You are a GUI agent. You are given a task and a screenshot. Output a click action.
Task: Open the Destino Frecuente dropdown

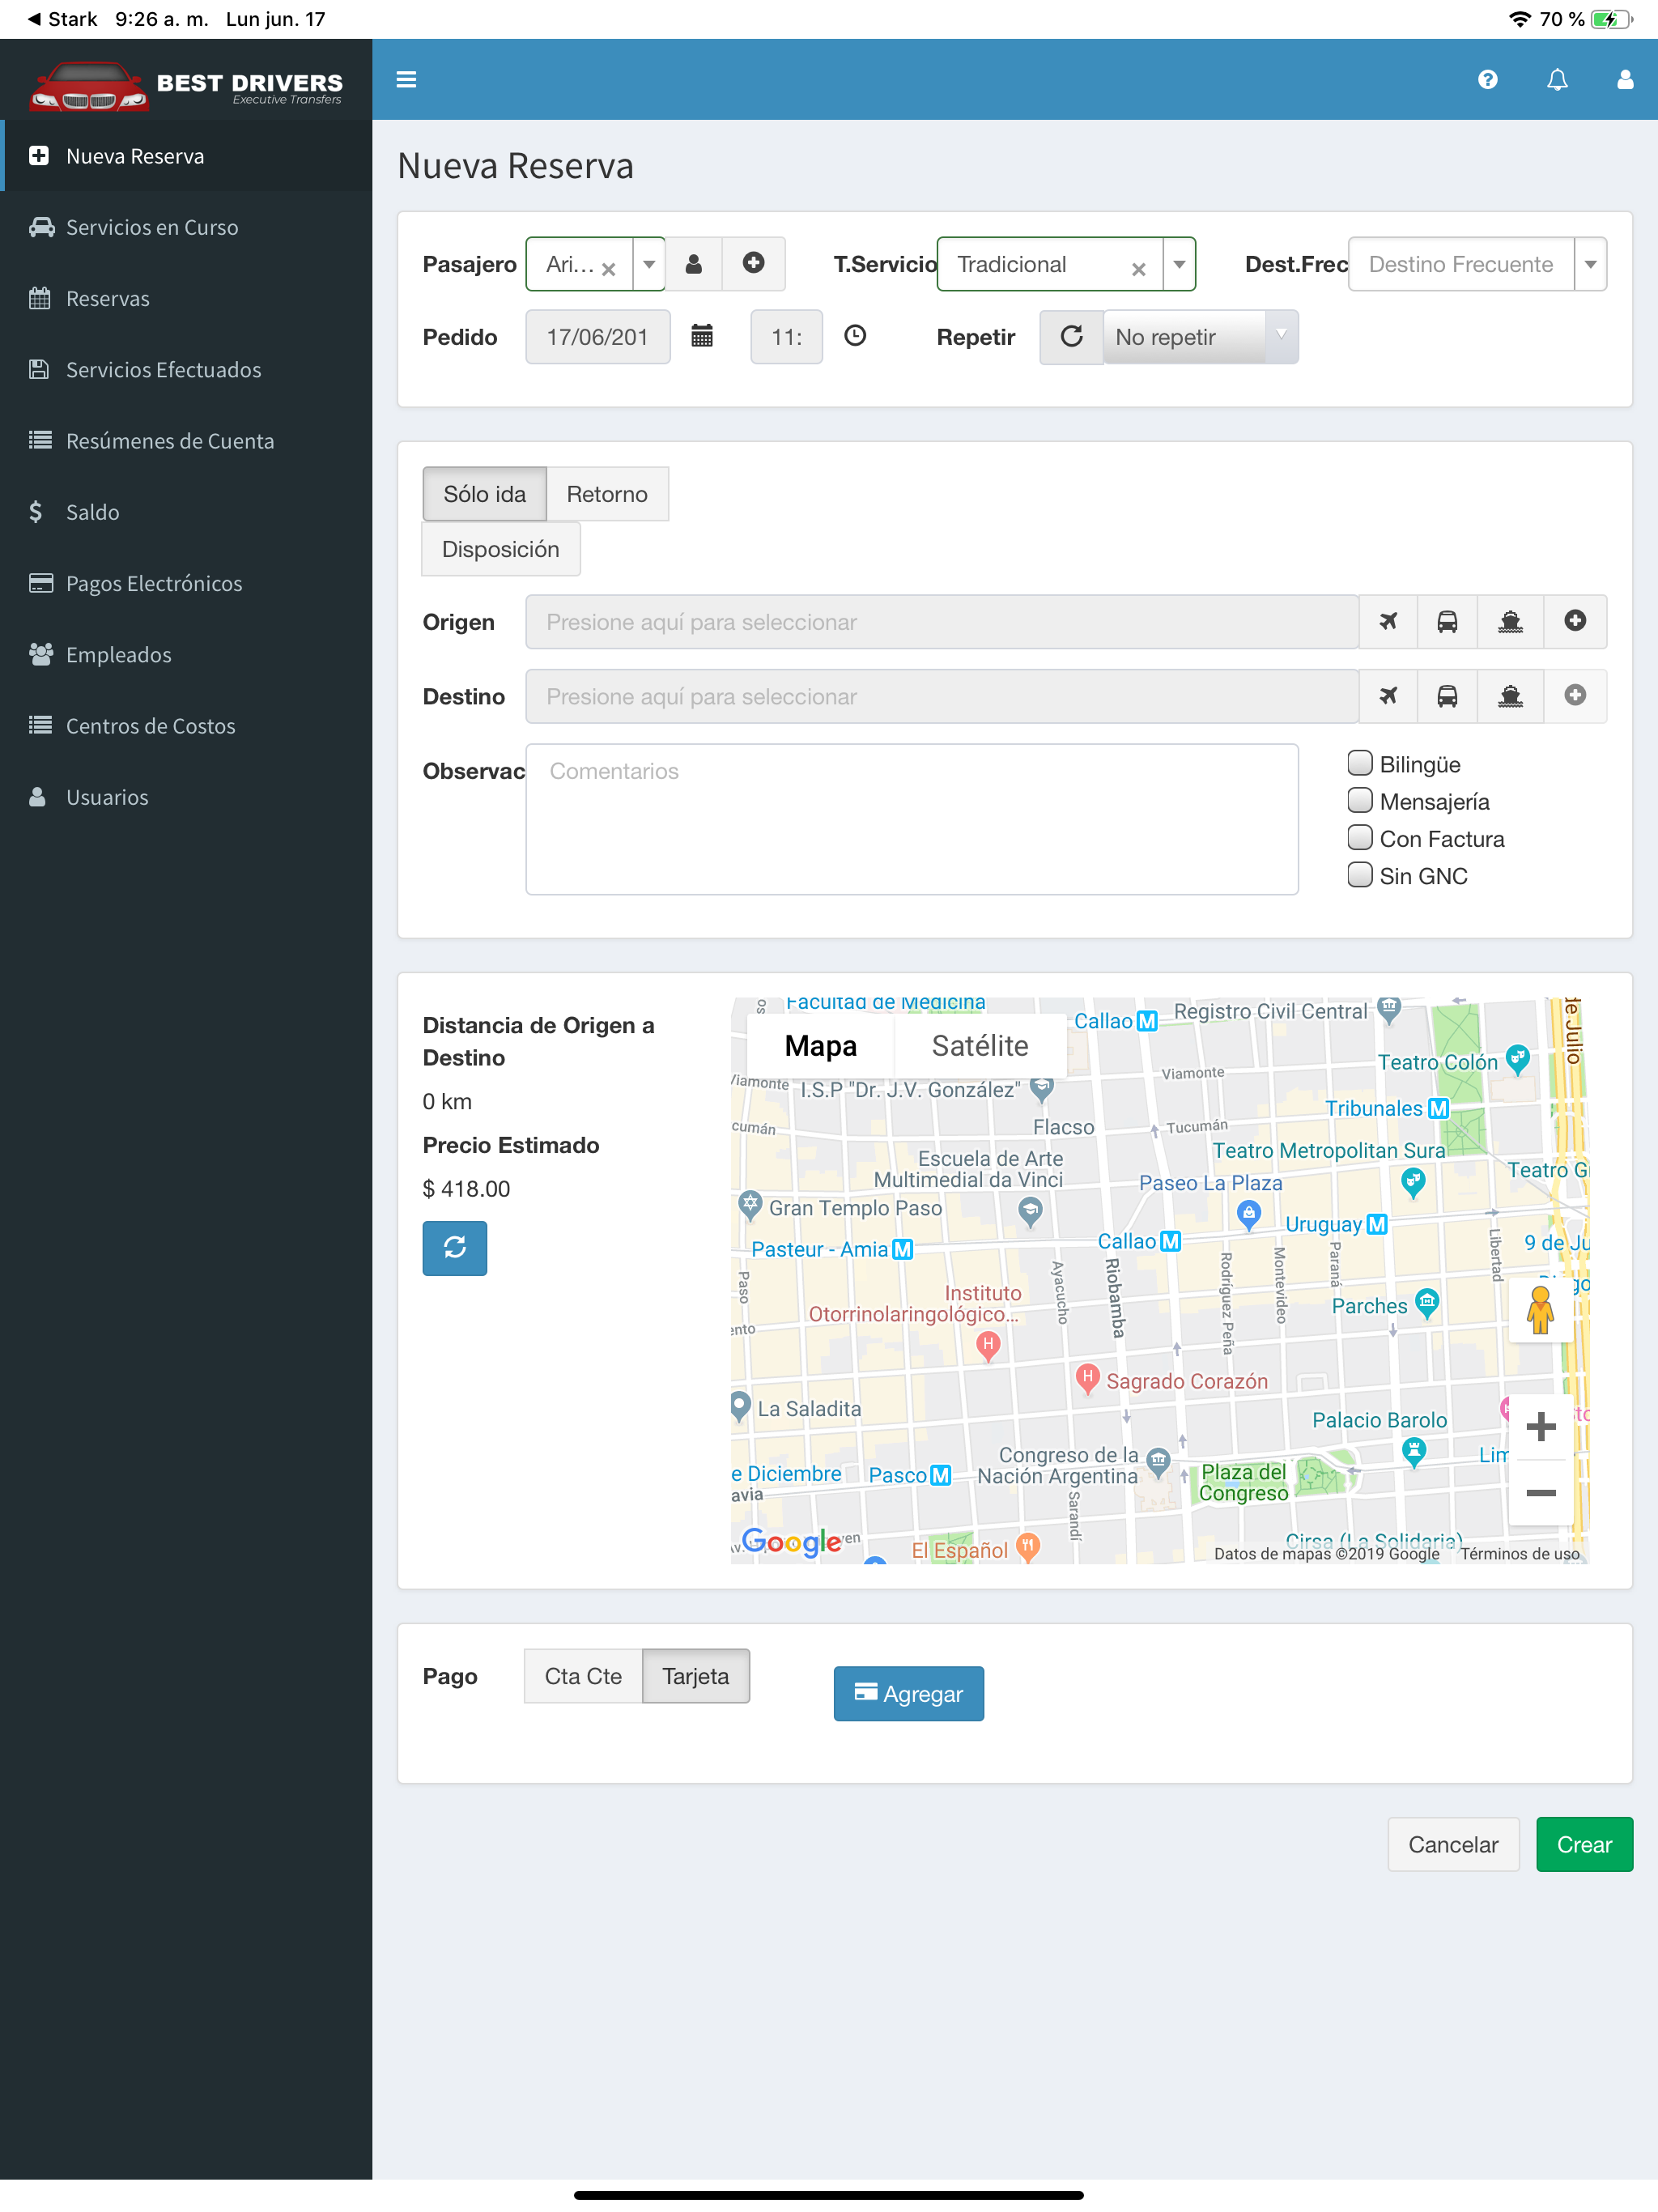[1477, 264]
